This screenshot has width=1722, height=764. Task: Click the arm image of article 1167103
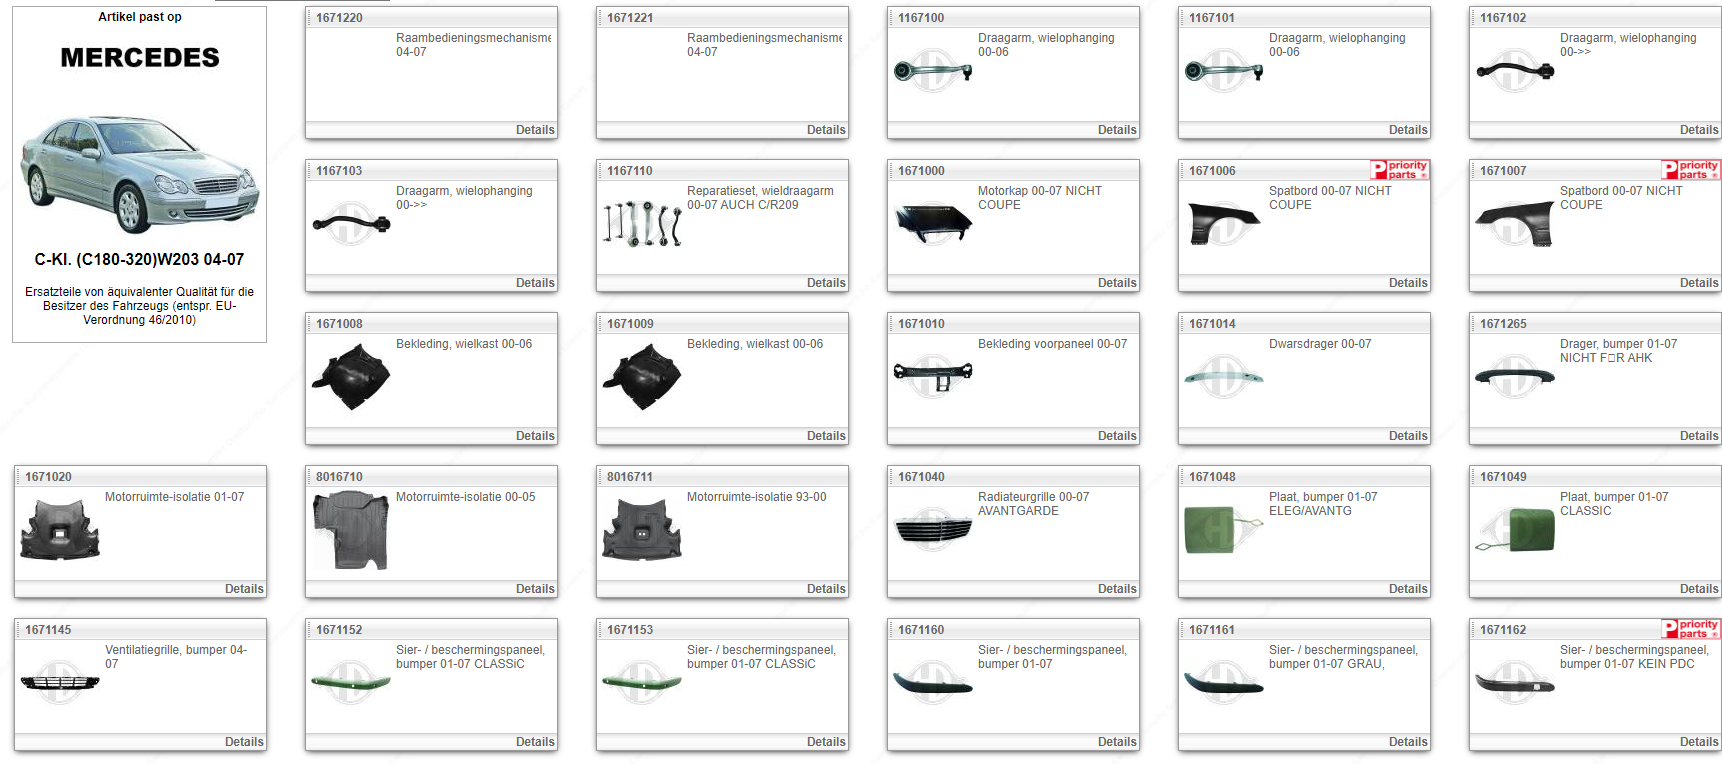click(351, 224)
